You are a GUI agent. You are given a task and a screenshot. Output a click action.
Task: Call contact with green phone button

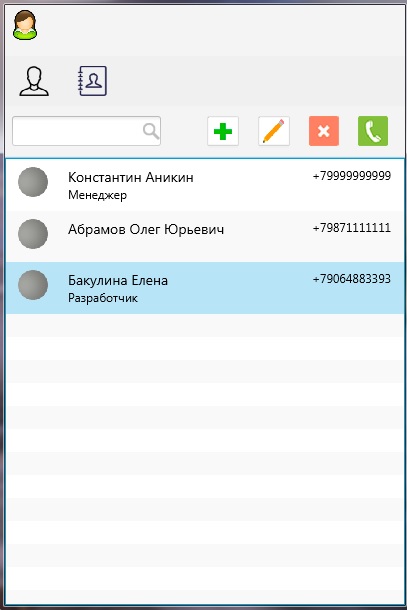pos(373,131)
